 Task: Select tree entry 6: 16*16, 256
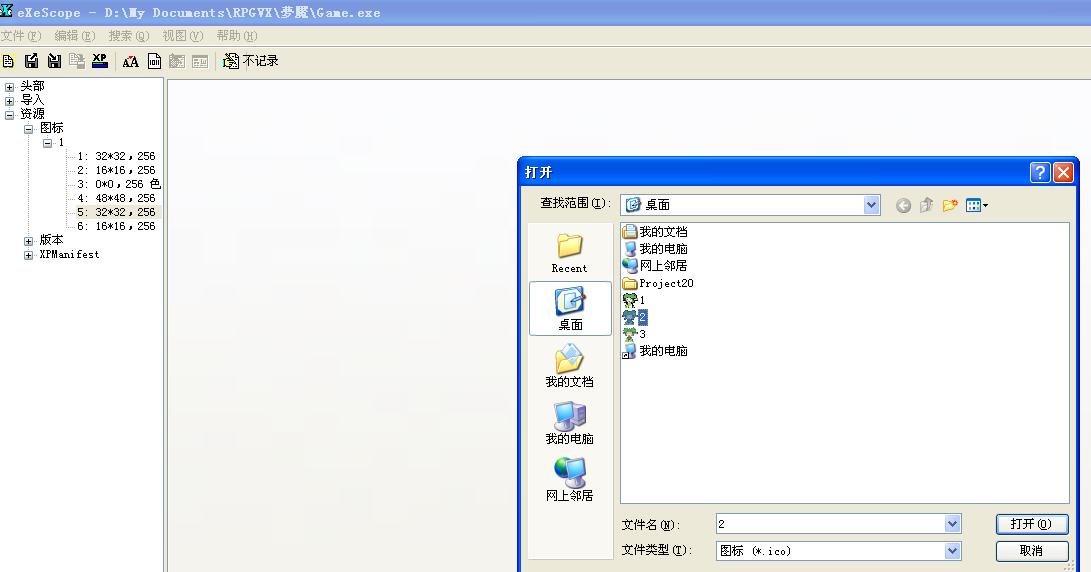[x=116, y=226]
